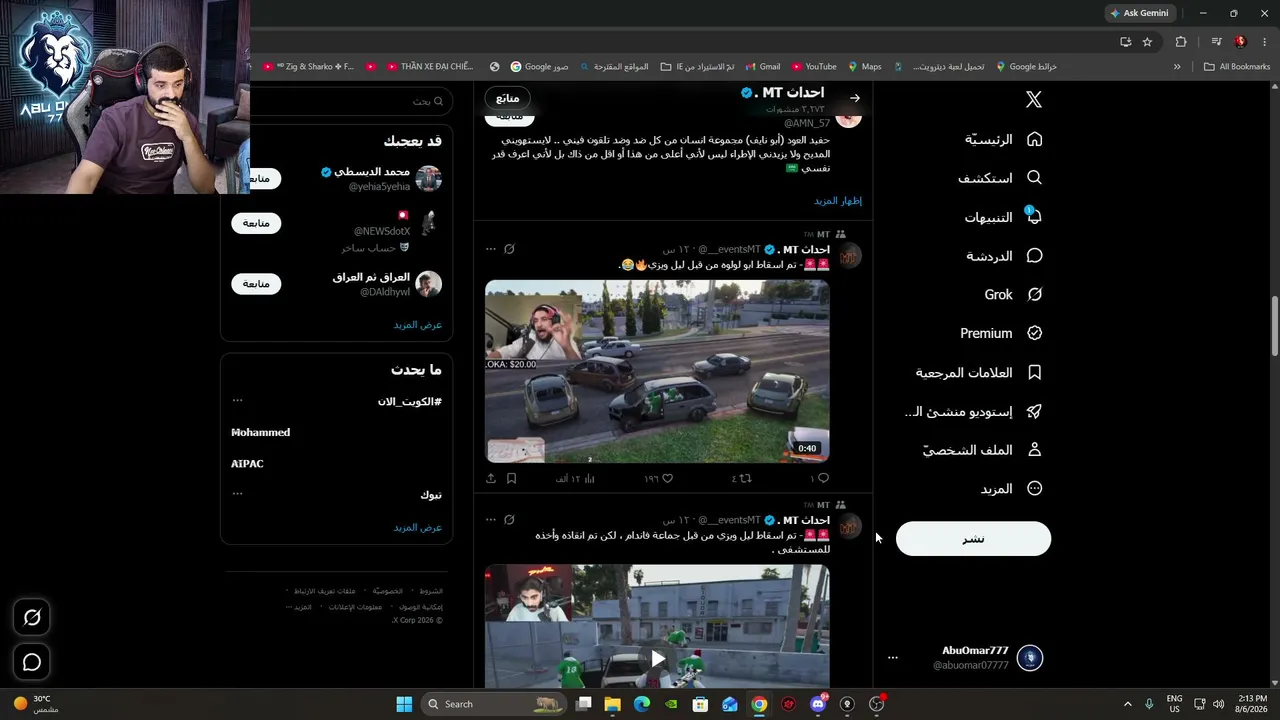The width and height of the screenshot is (1280, 720).
Task: Open the Mohammed trend
Action: point(261,433)
